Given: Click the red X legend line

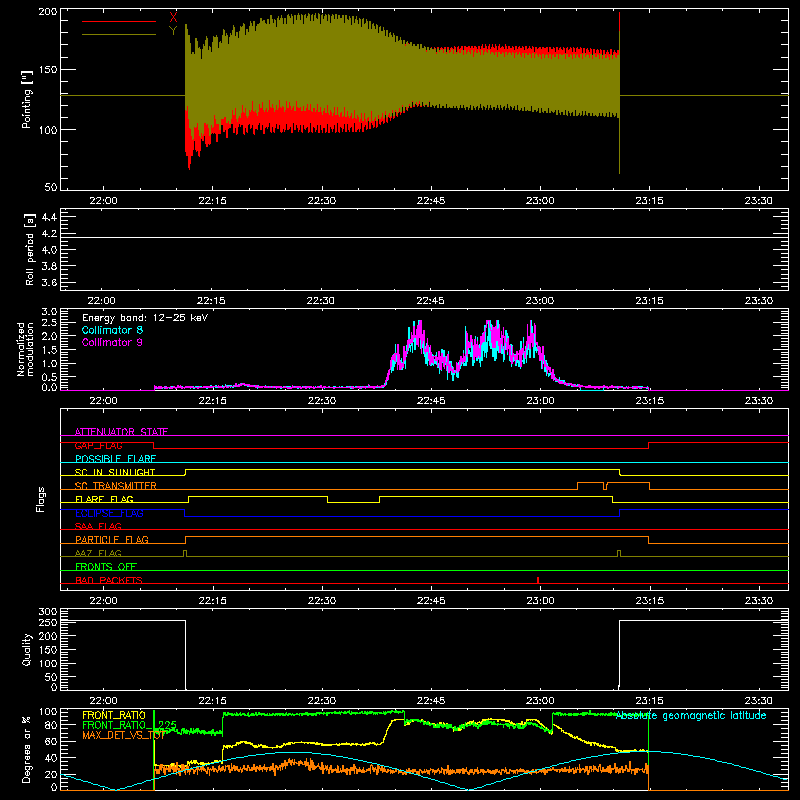Looking at the screenshot, I should click(118, 21).
